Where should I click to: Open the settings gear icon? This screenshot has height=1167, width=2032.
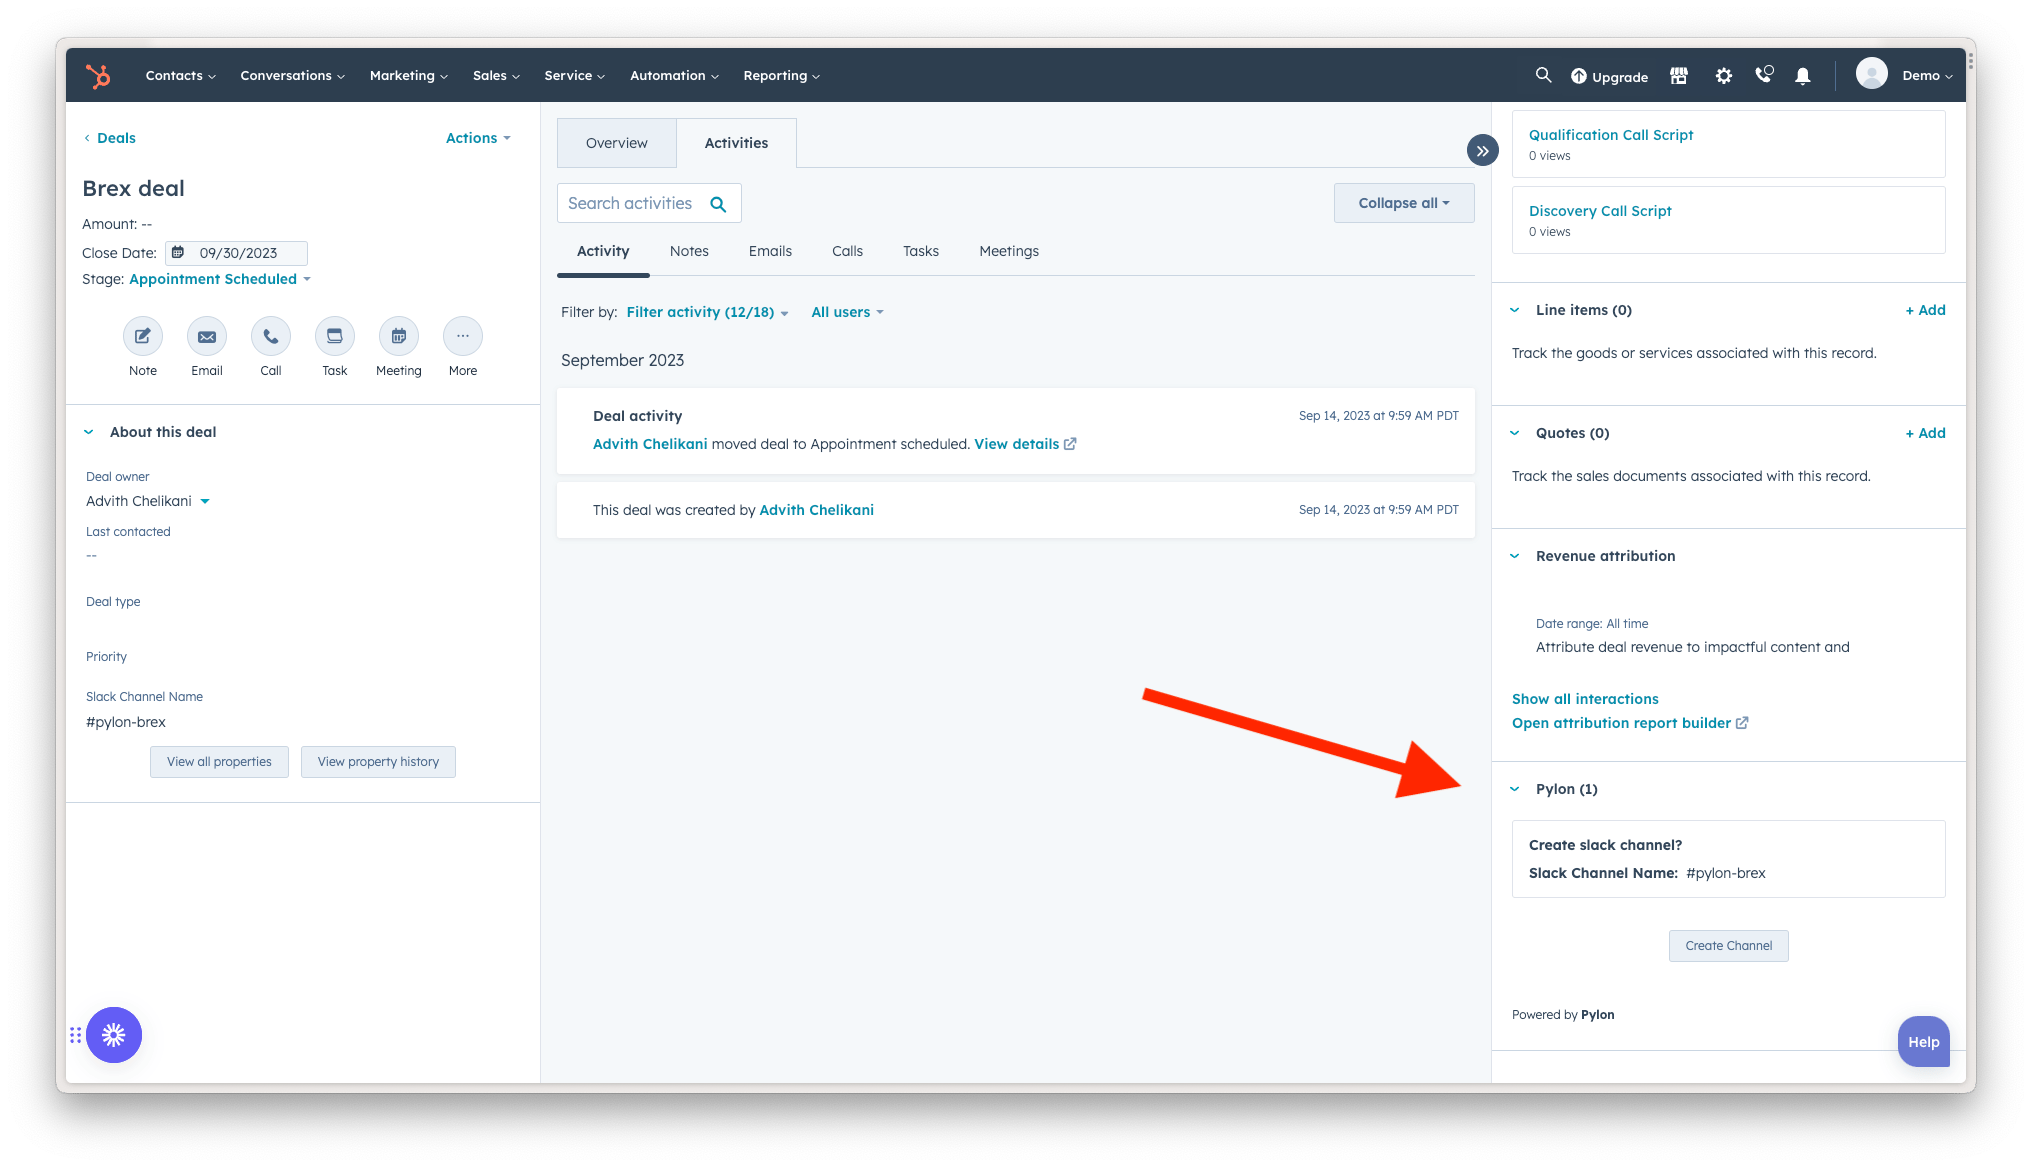click(1724, 76)
